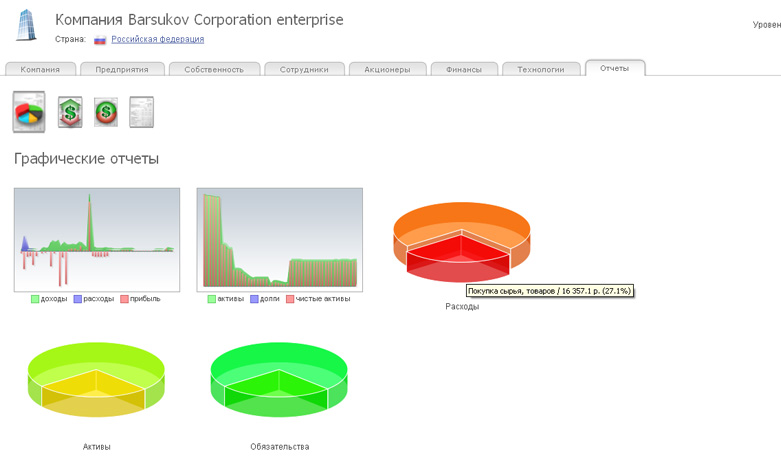Click the Компания Barsukov Corporation enterprise title

(199, 20)
